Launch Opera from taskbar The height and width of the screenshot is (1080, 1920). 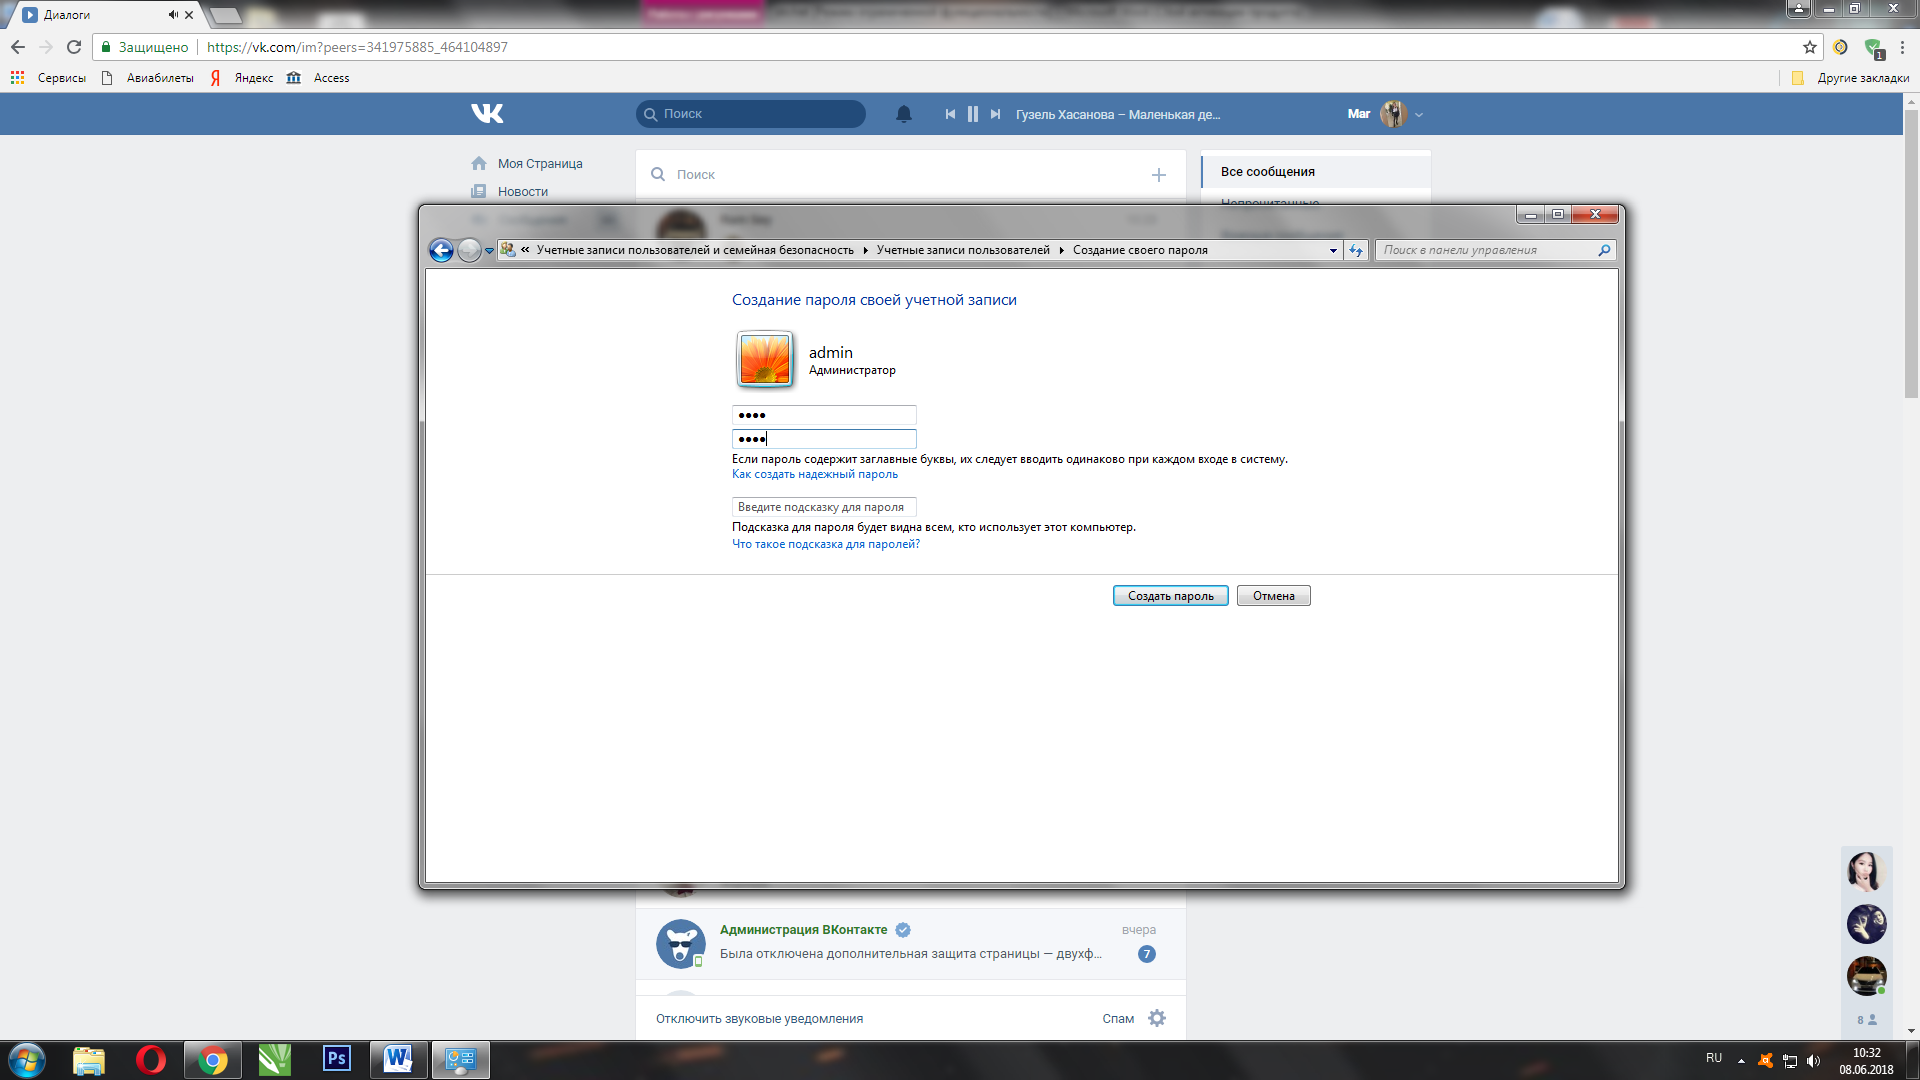(151, 1060)
